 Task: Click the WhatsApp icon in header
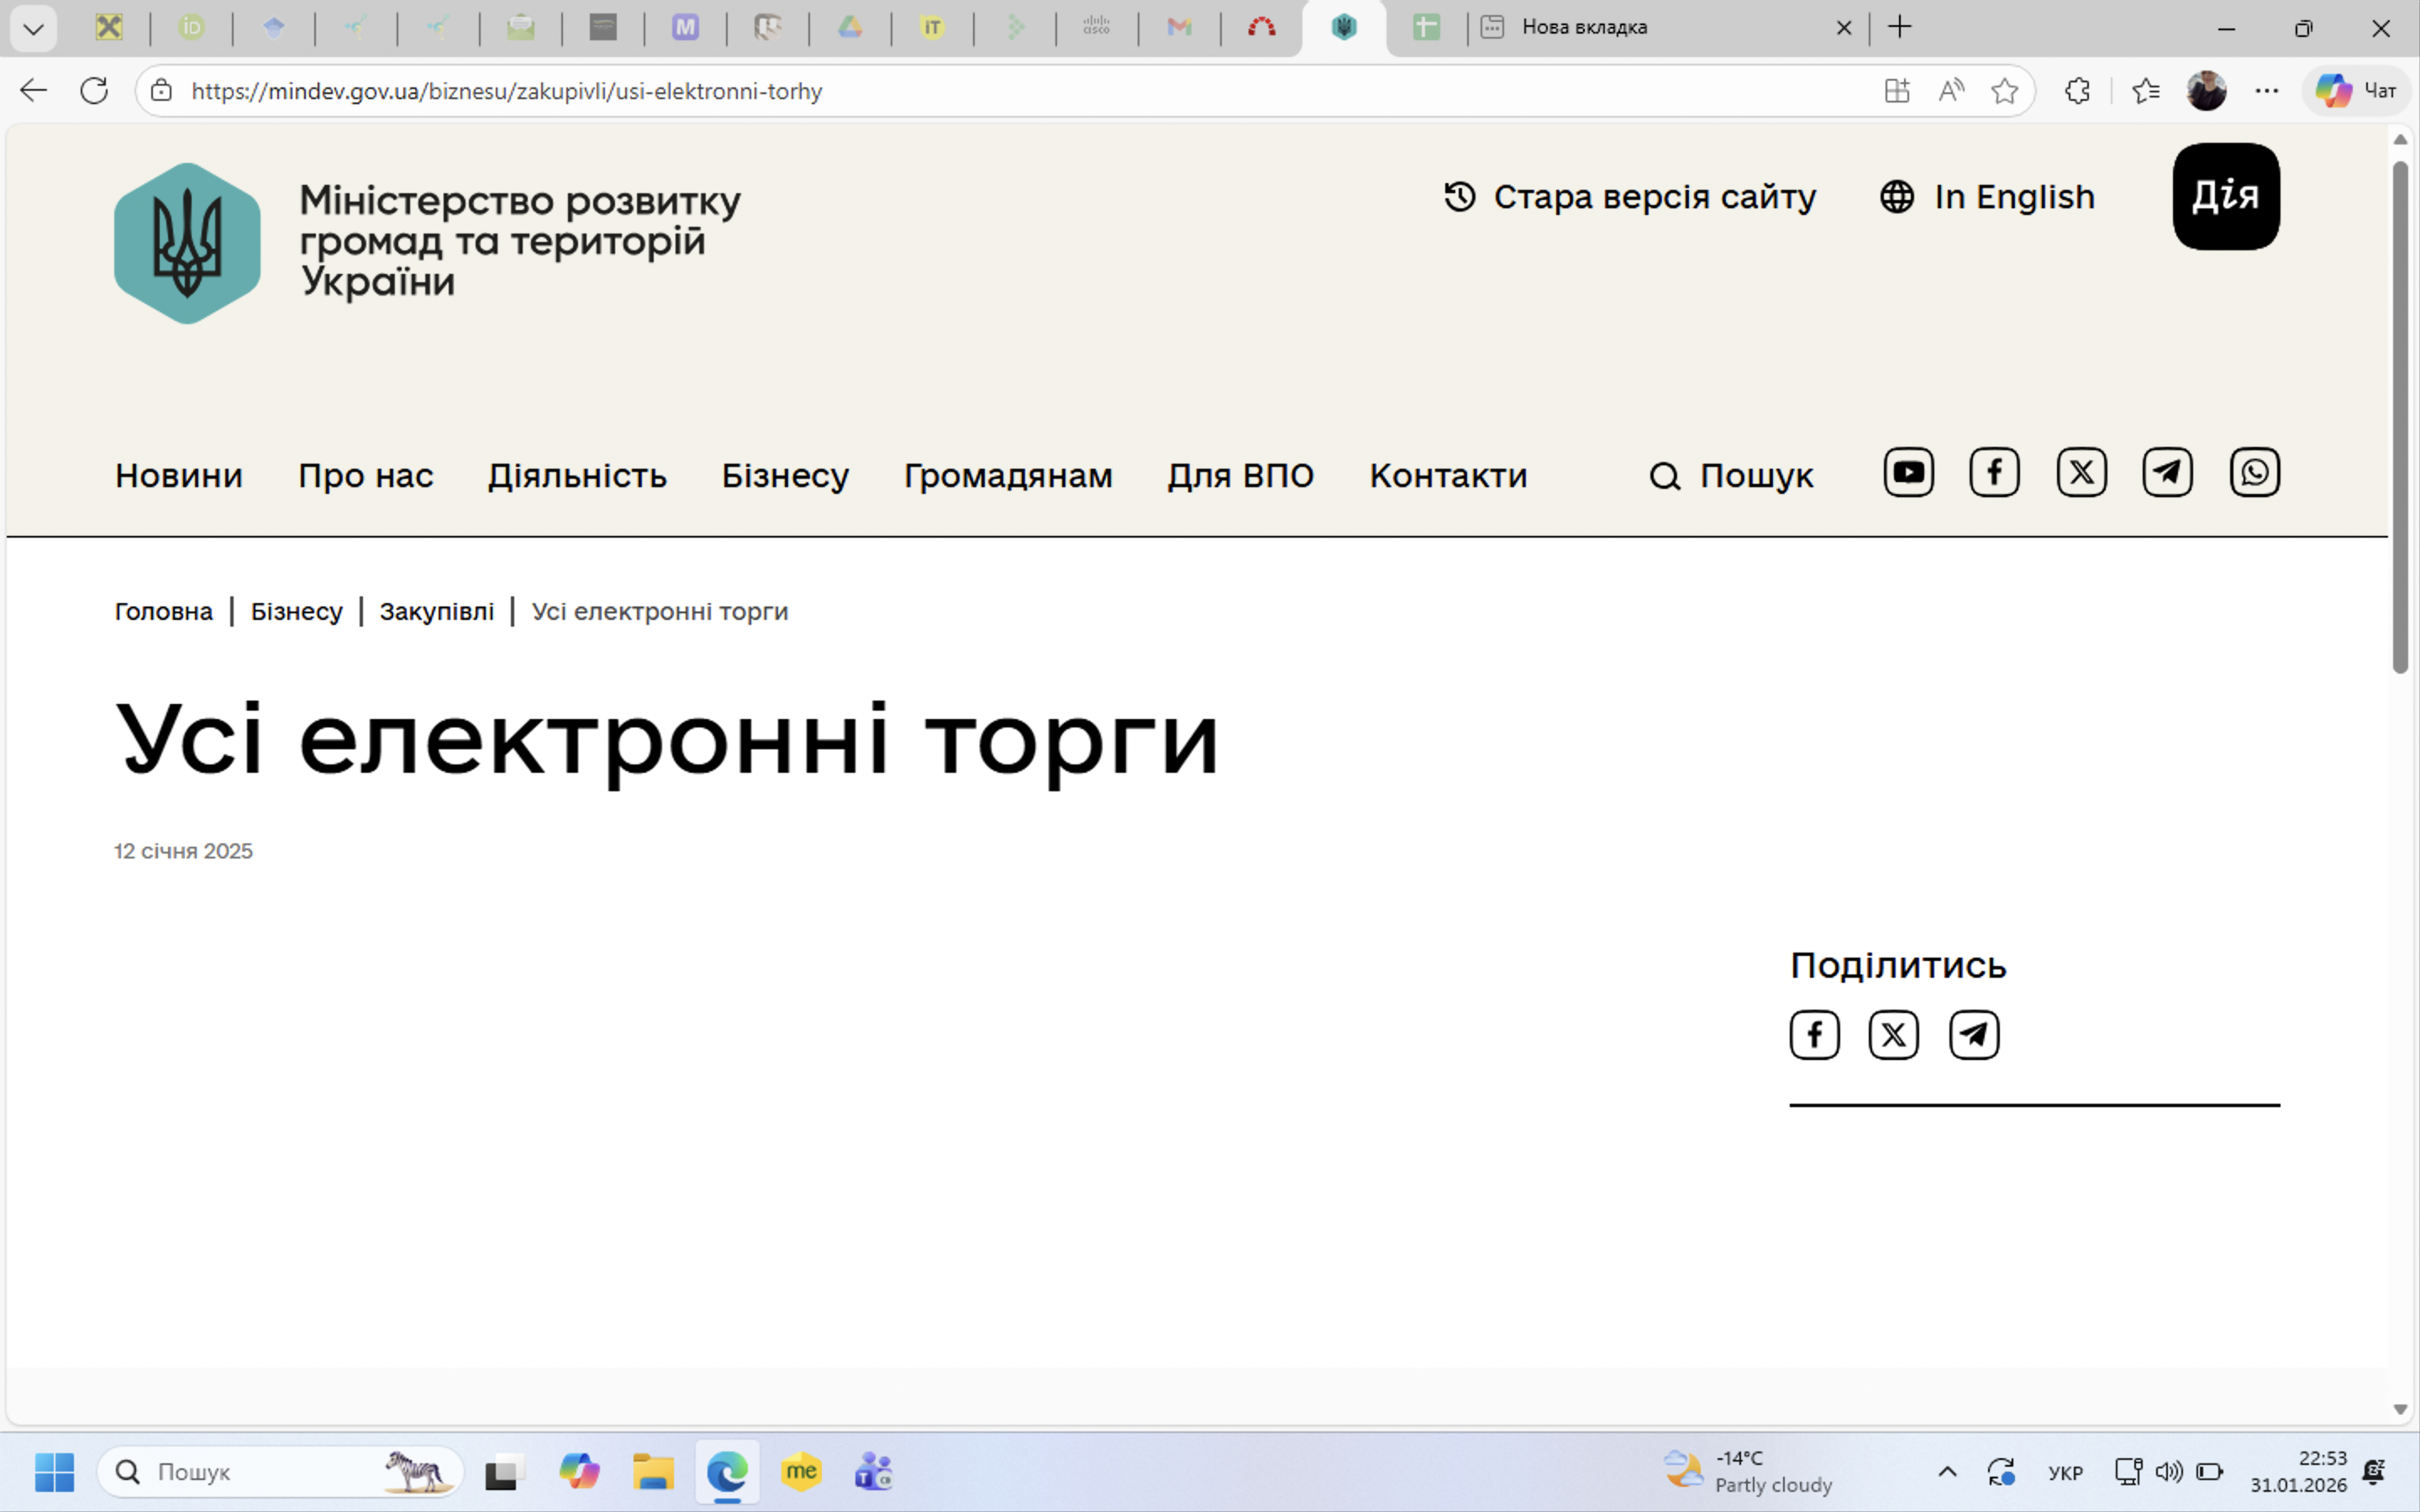point(2254,472)
